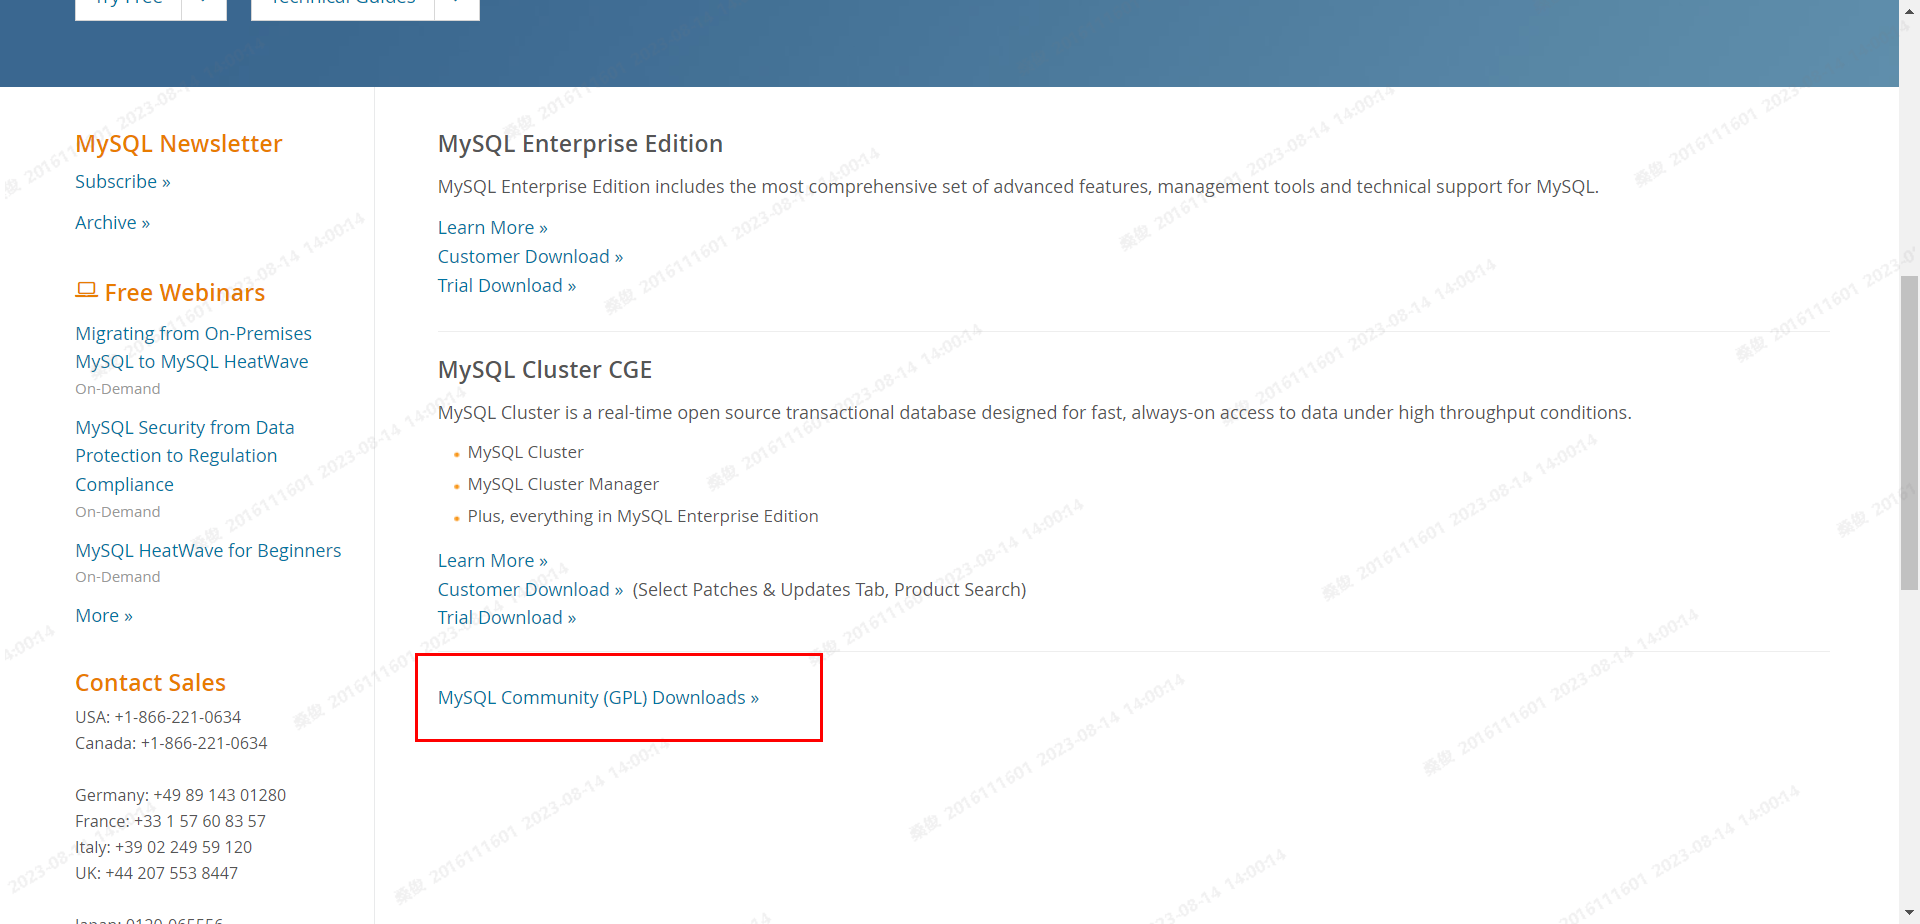Image resolution: width=1920 pixels, height=924 pixels.
Task: Click More link under webinars
Action: point(104,616)
